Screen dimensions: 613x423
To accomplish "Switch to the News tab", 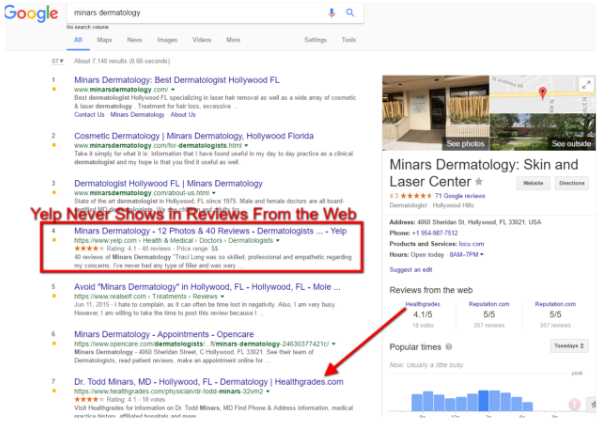I will (x=134, y=40).
